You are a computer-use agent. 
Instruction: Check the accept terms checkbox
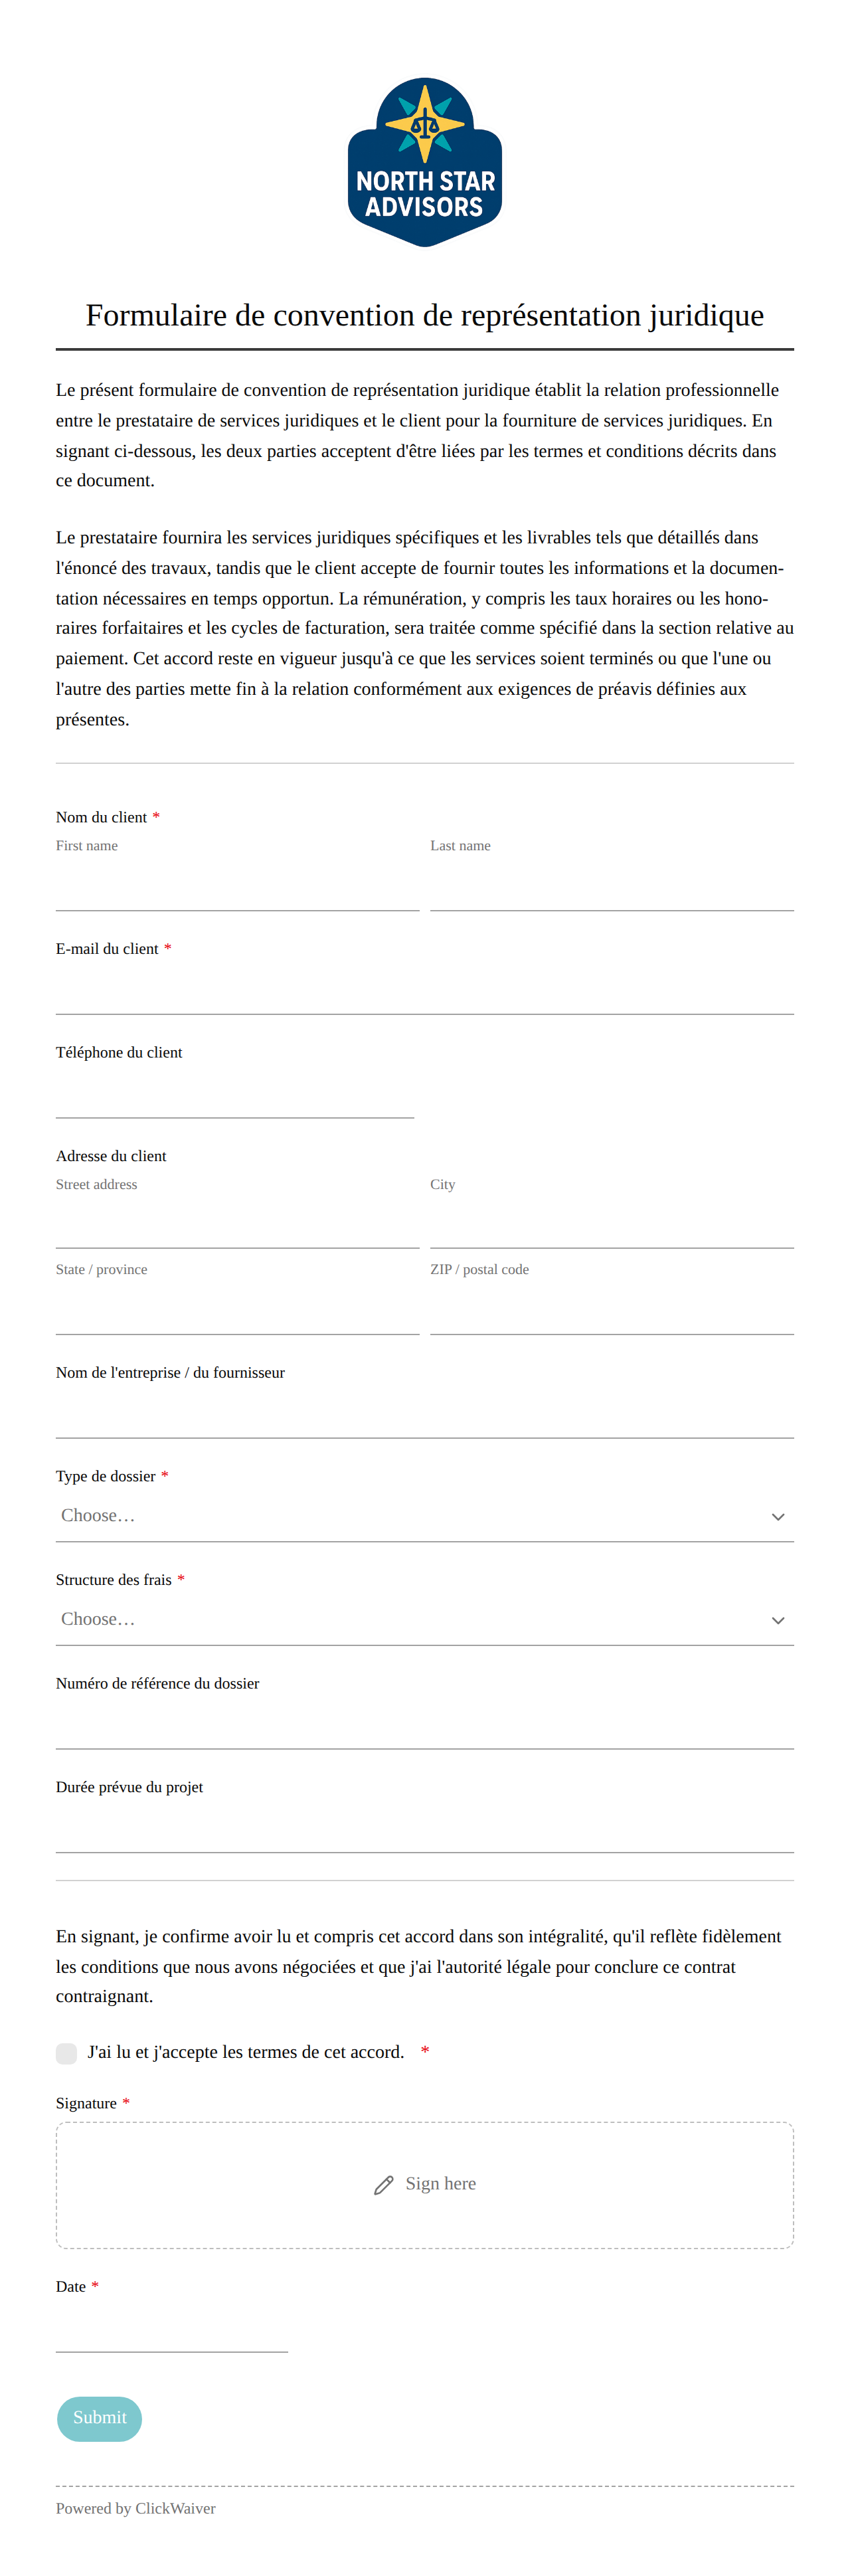[x=67, y=2053]
